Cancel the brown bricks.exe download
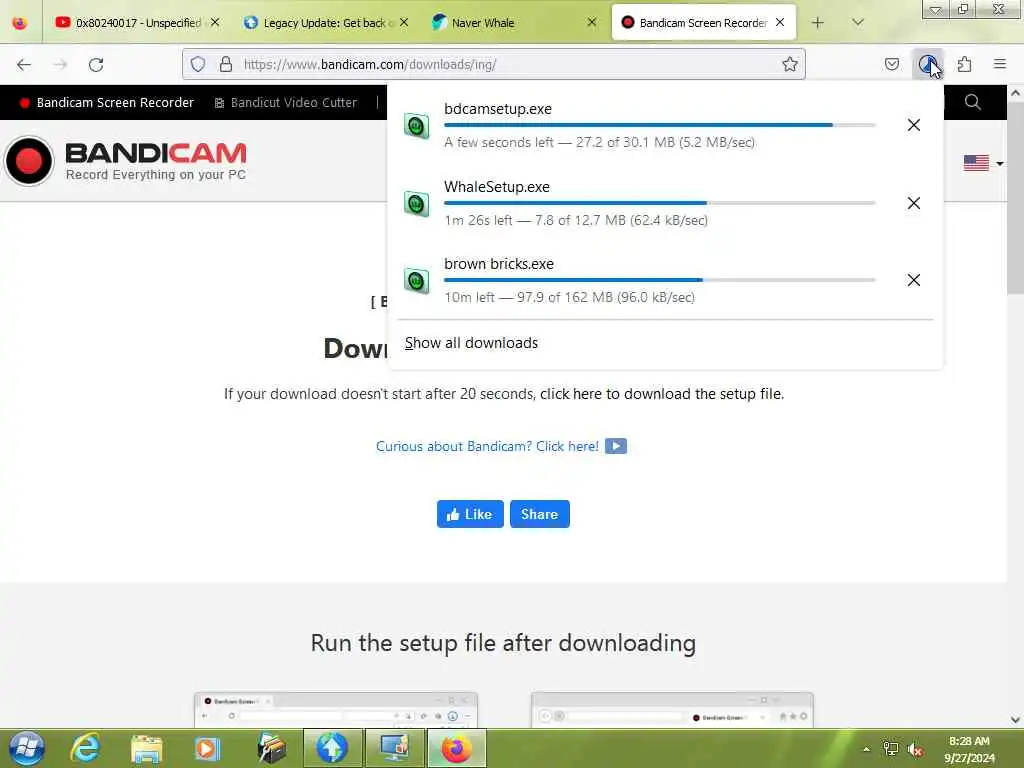This screenshot has height=768, width=1024. click(914, 280)
